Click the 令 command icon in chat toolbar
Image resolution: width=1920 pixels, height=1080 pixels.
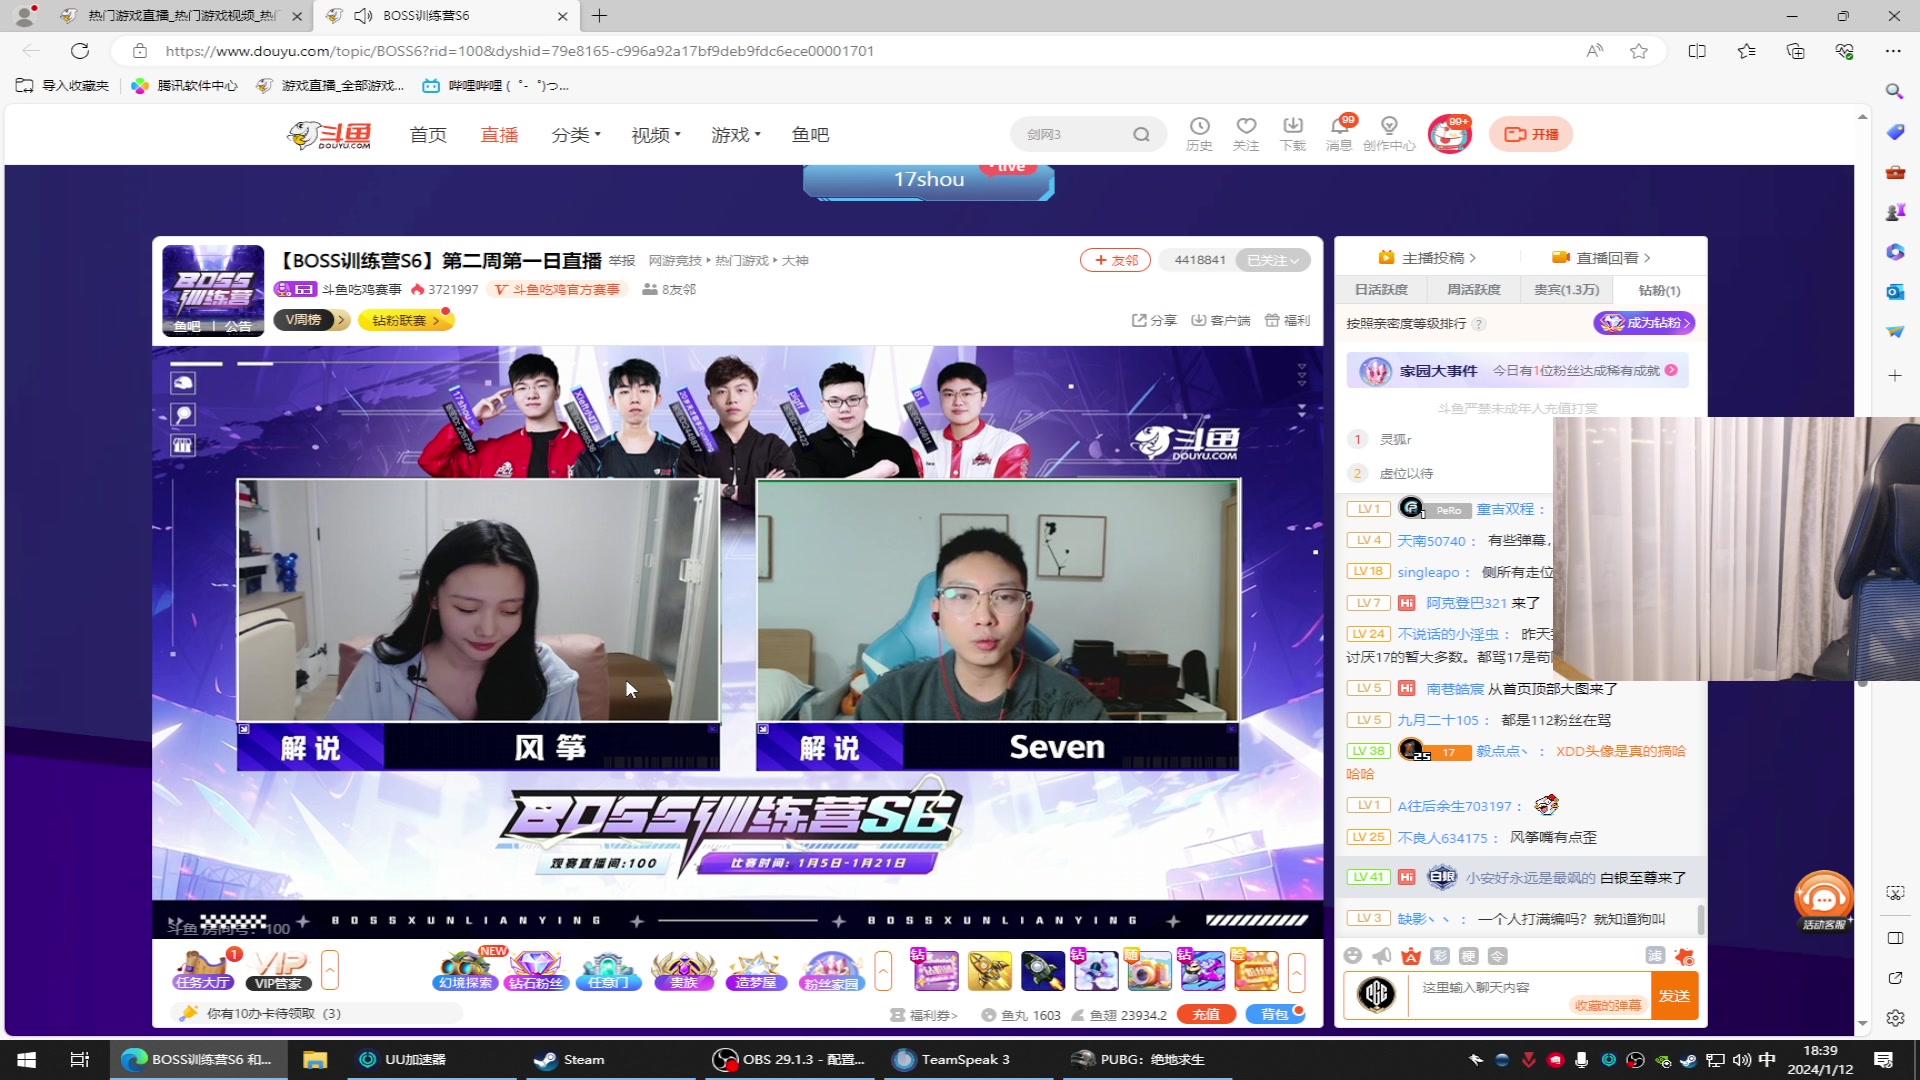click(x=1497, y=956)
